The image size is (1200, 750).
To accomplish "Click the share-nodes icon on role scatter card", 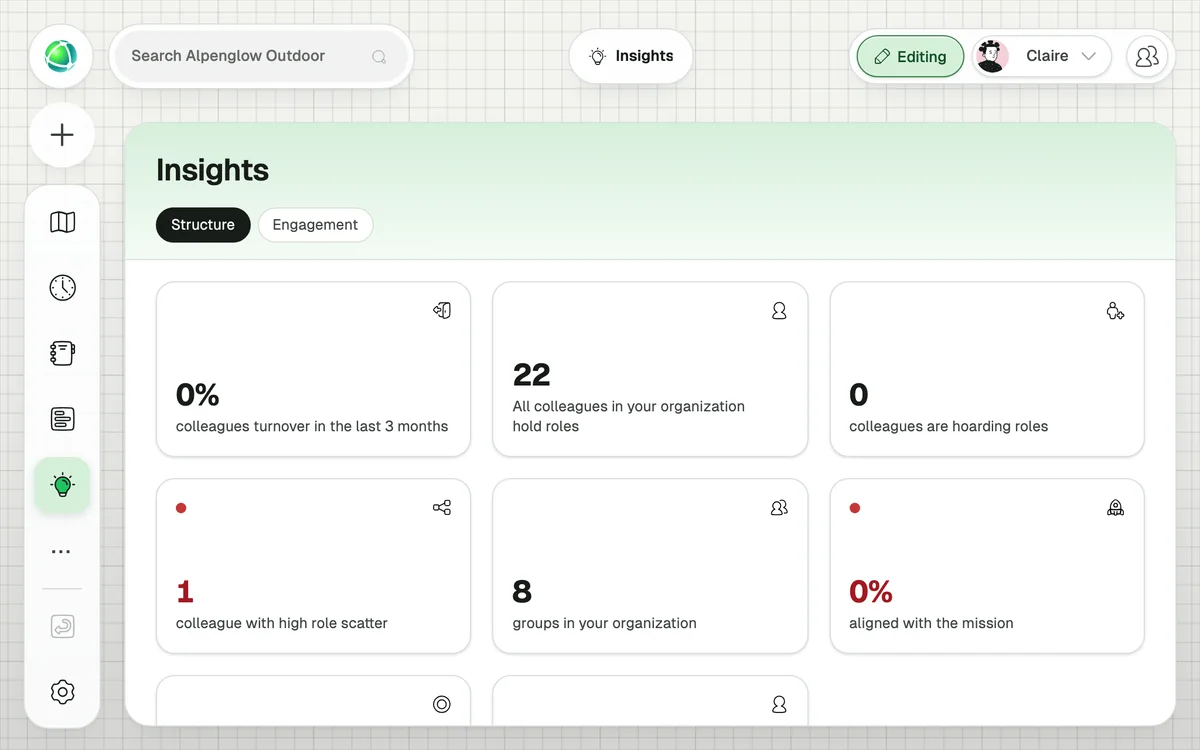I will coord(442,508).
